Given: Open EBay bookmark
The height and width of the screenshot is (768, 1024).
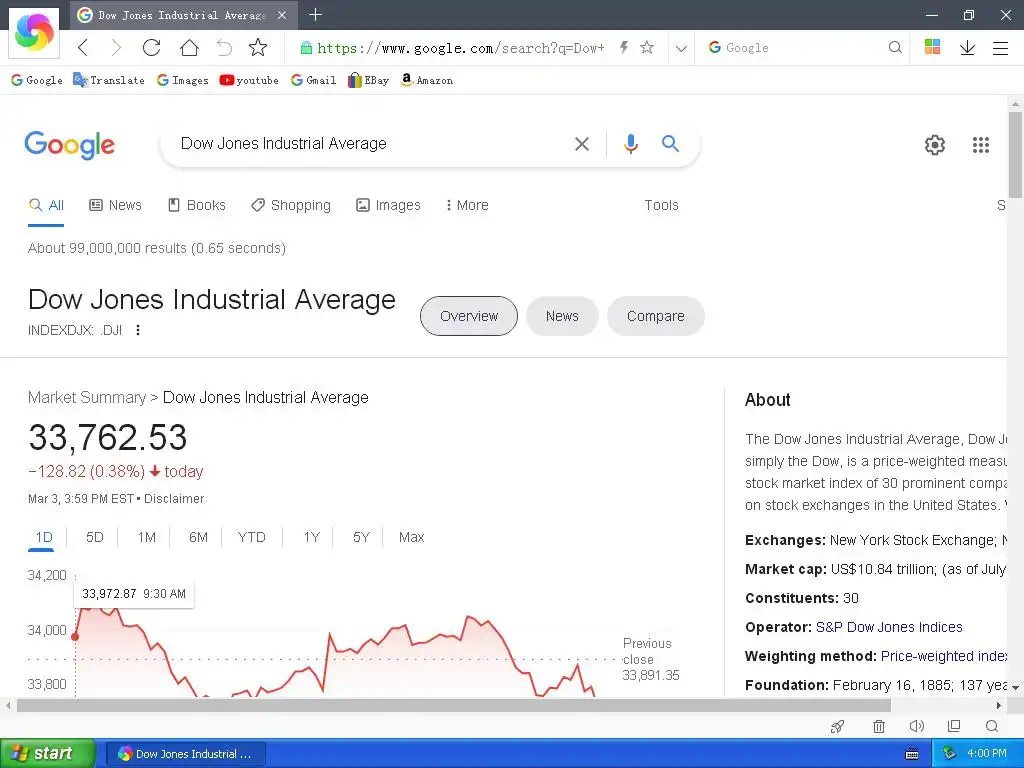Looking at the screenshot, I should 368,80.
